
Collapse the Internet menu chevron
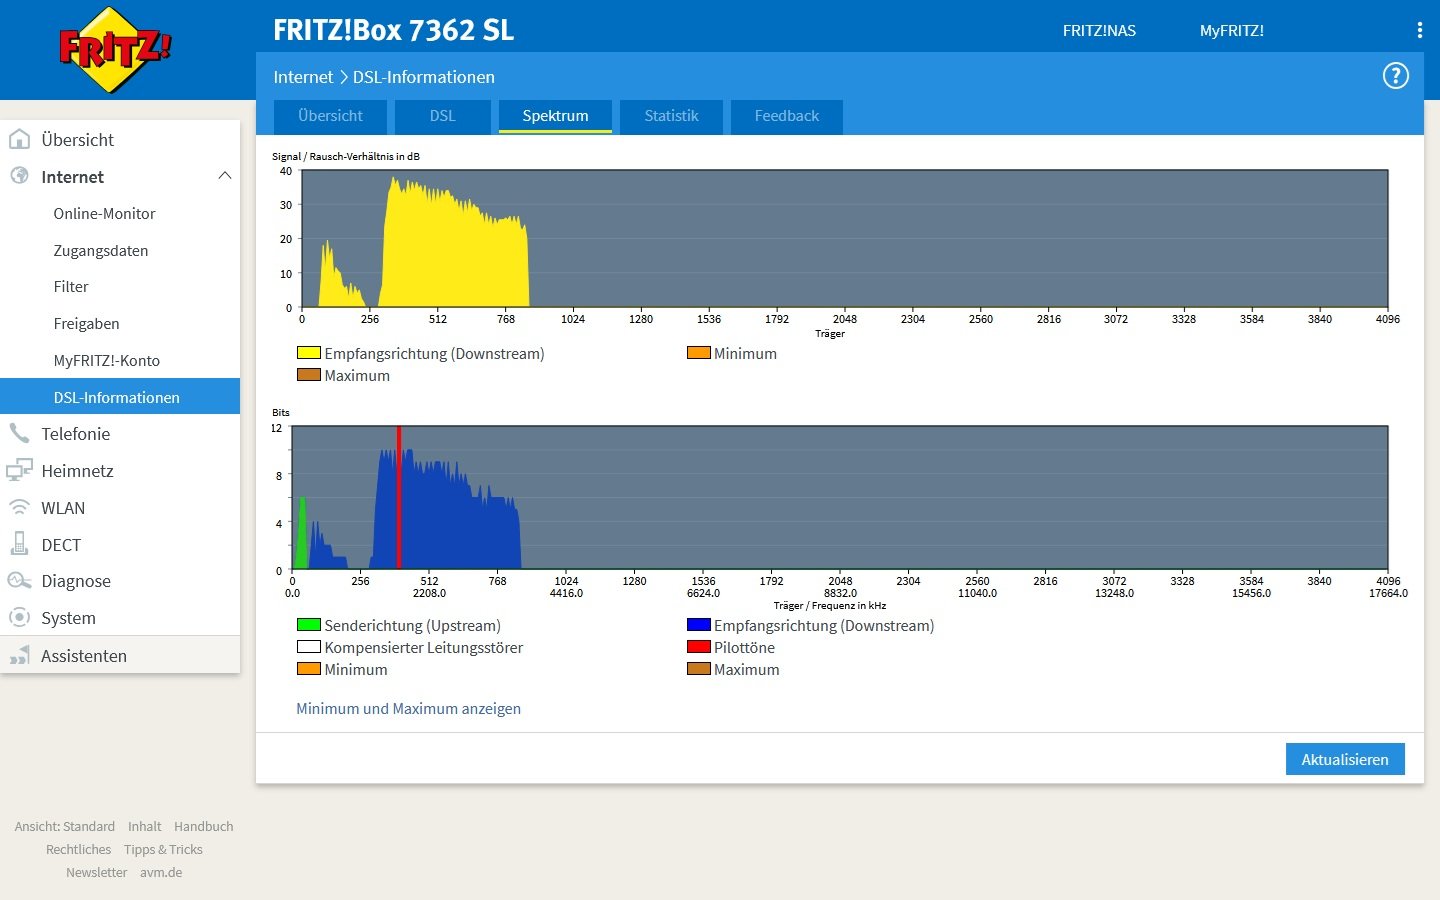click(x=224, y=176)
